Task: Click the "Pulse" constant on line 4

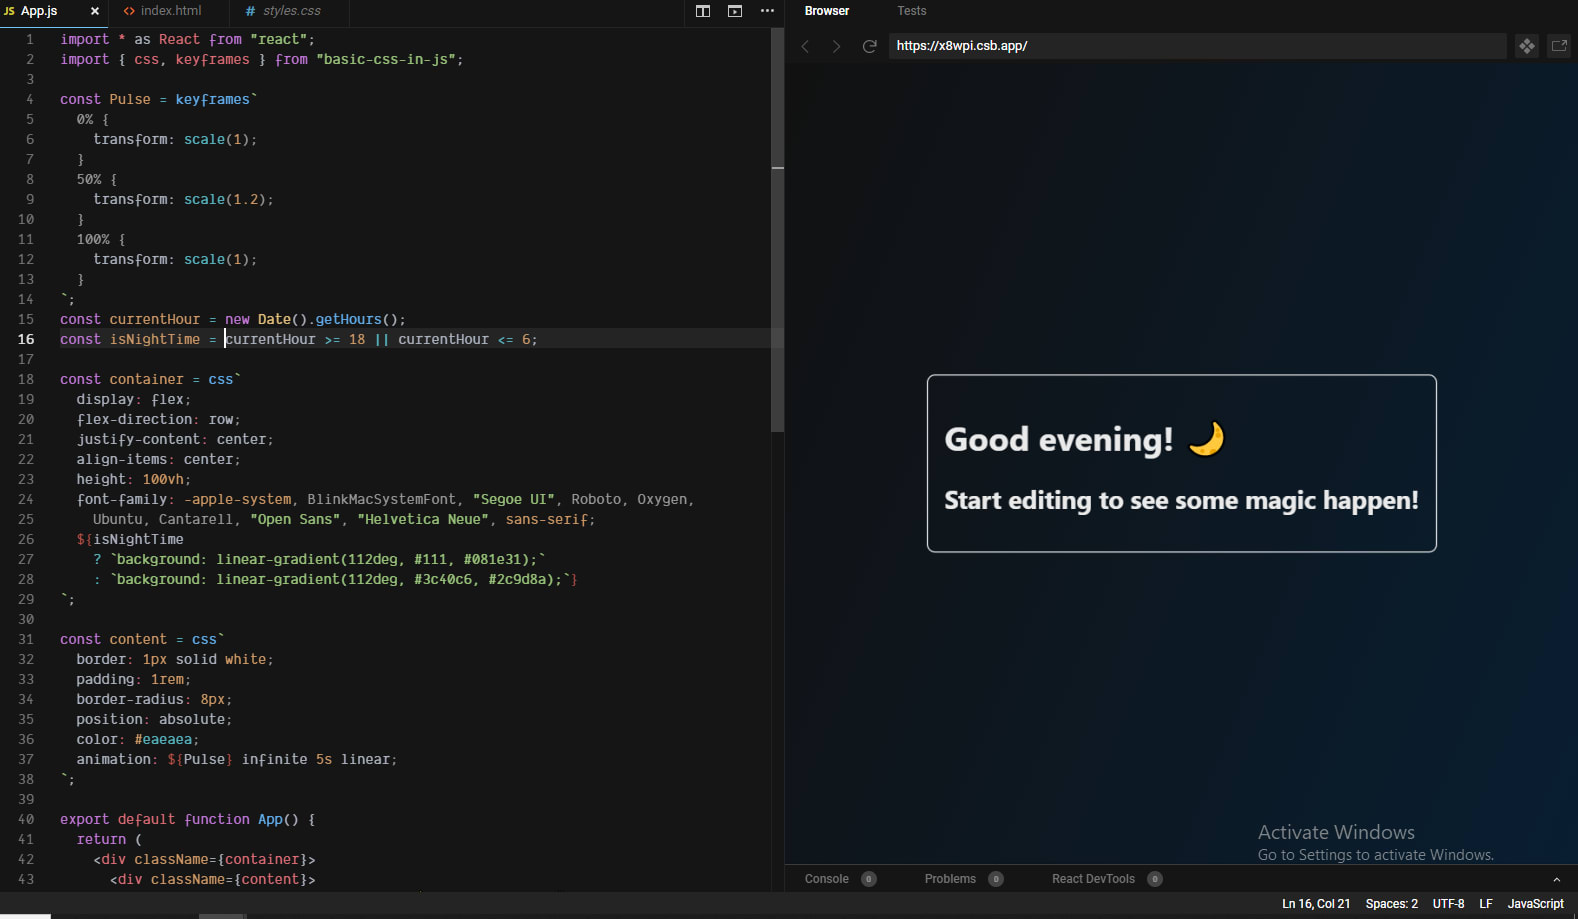Action: pos(130,99)
